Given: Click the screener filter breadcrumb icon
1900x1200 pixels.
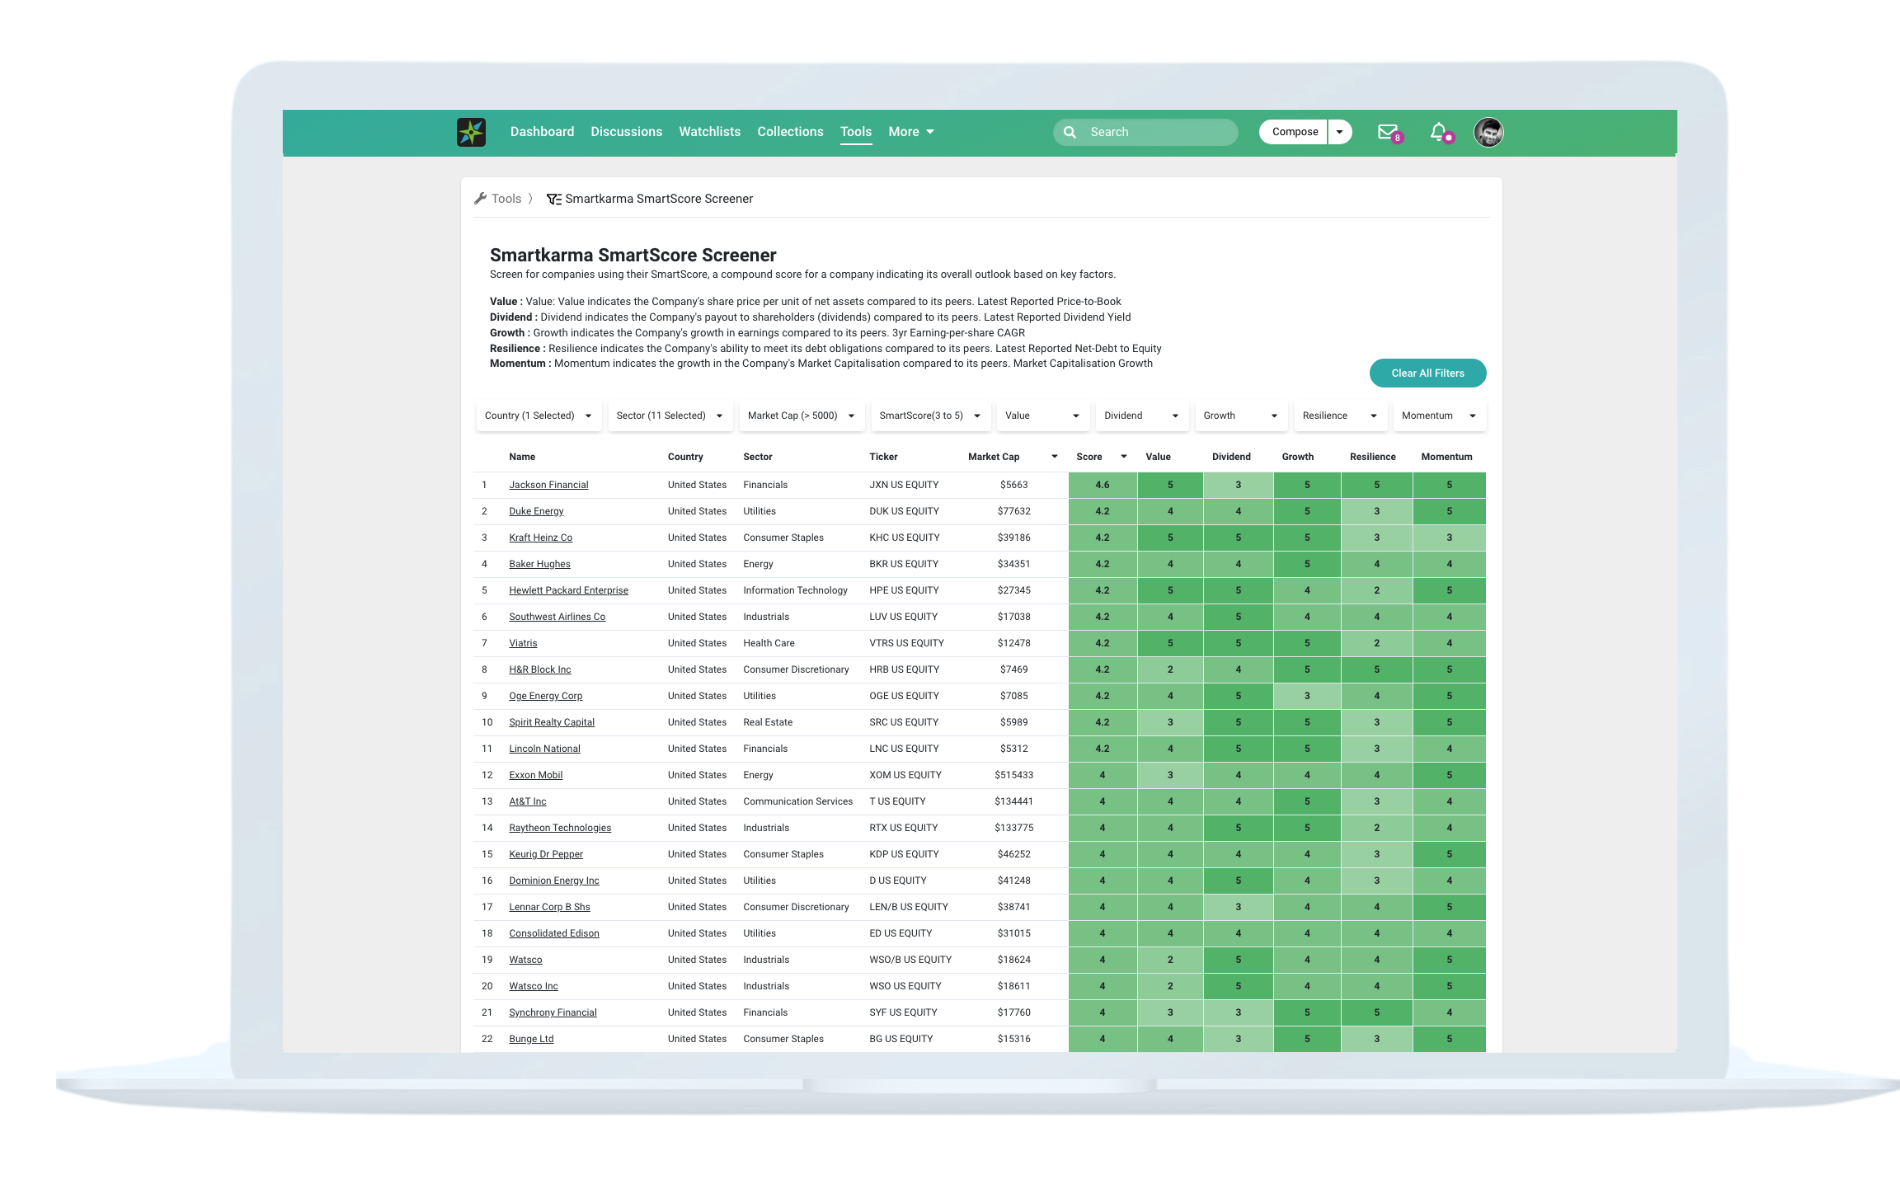Looking at the screenshot, I should point(554,199).
